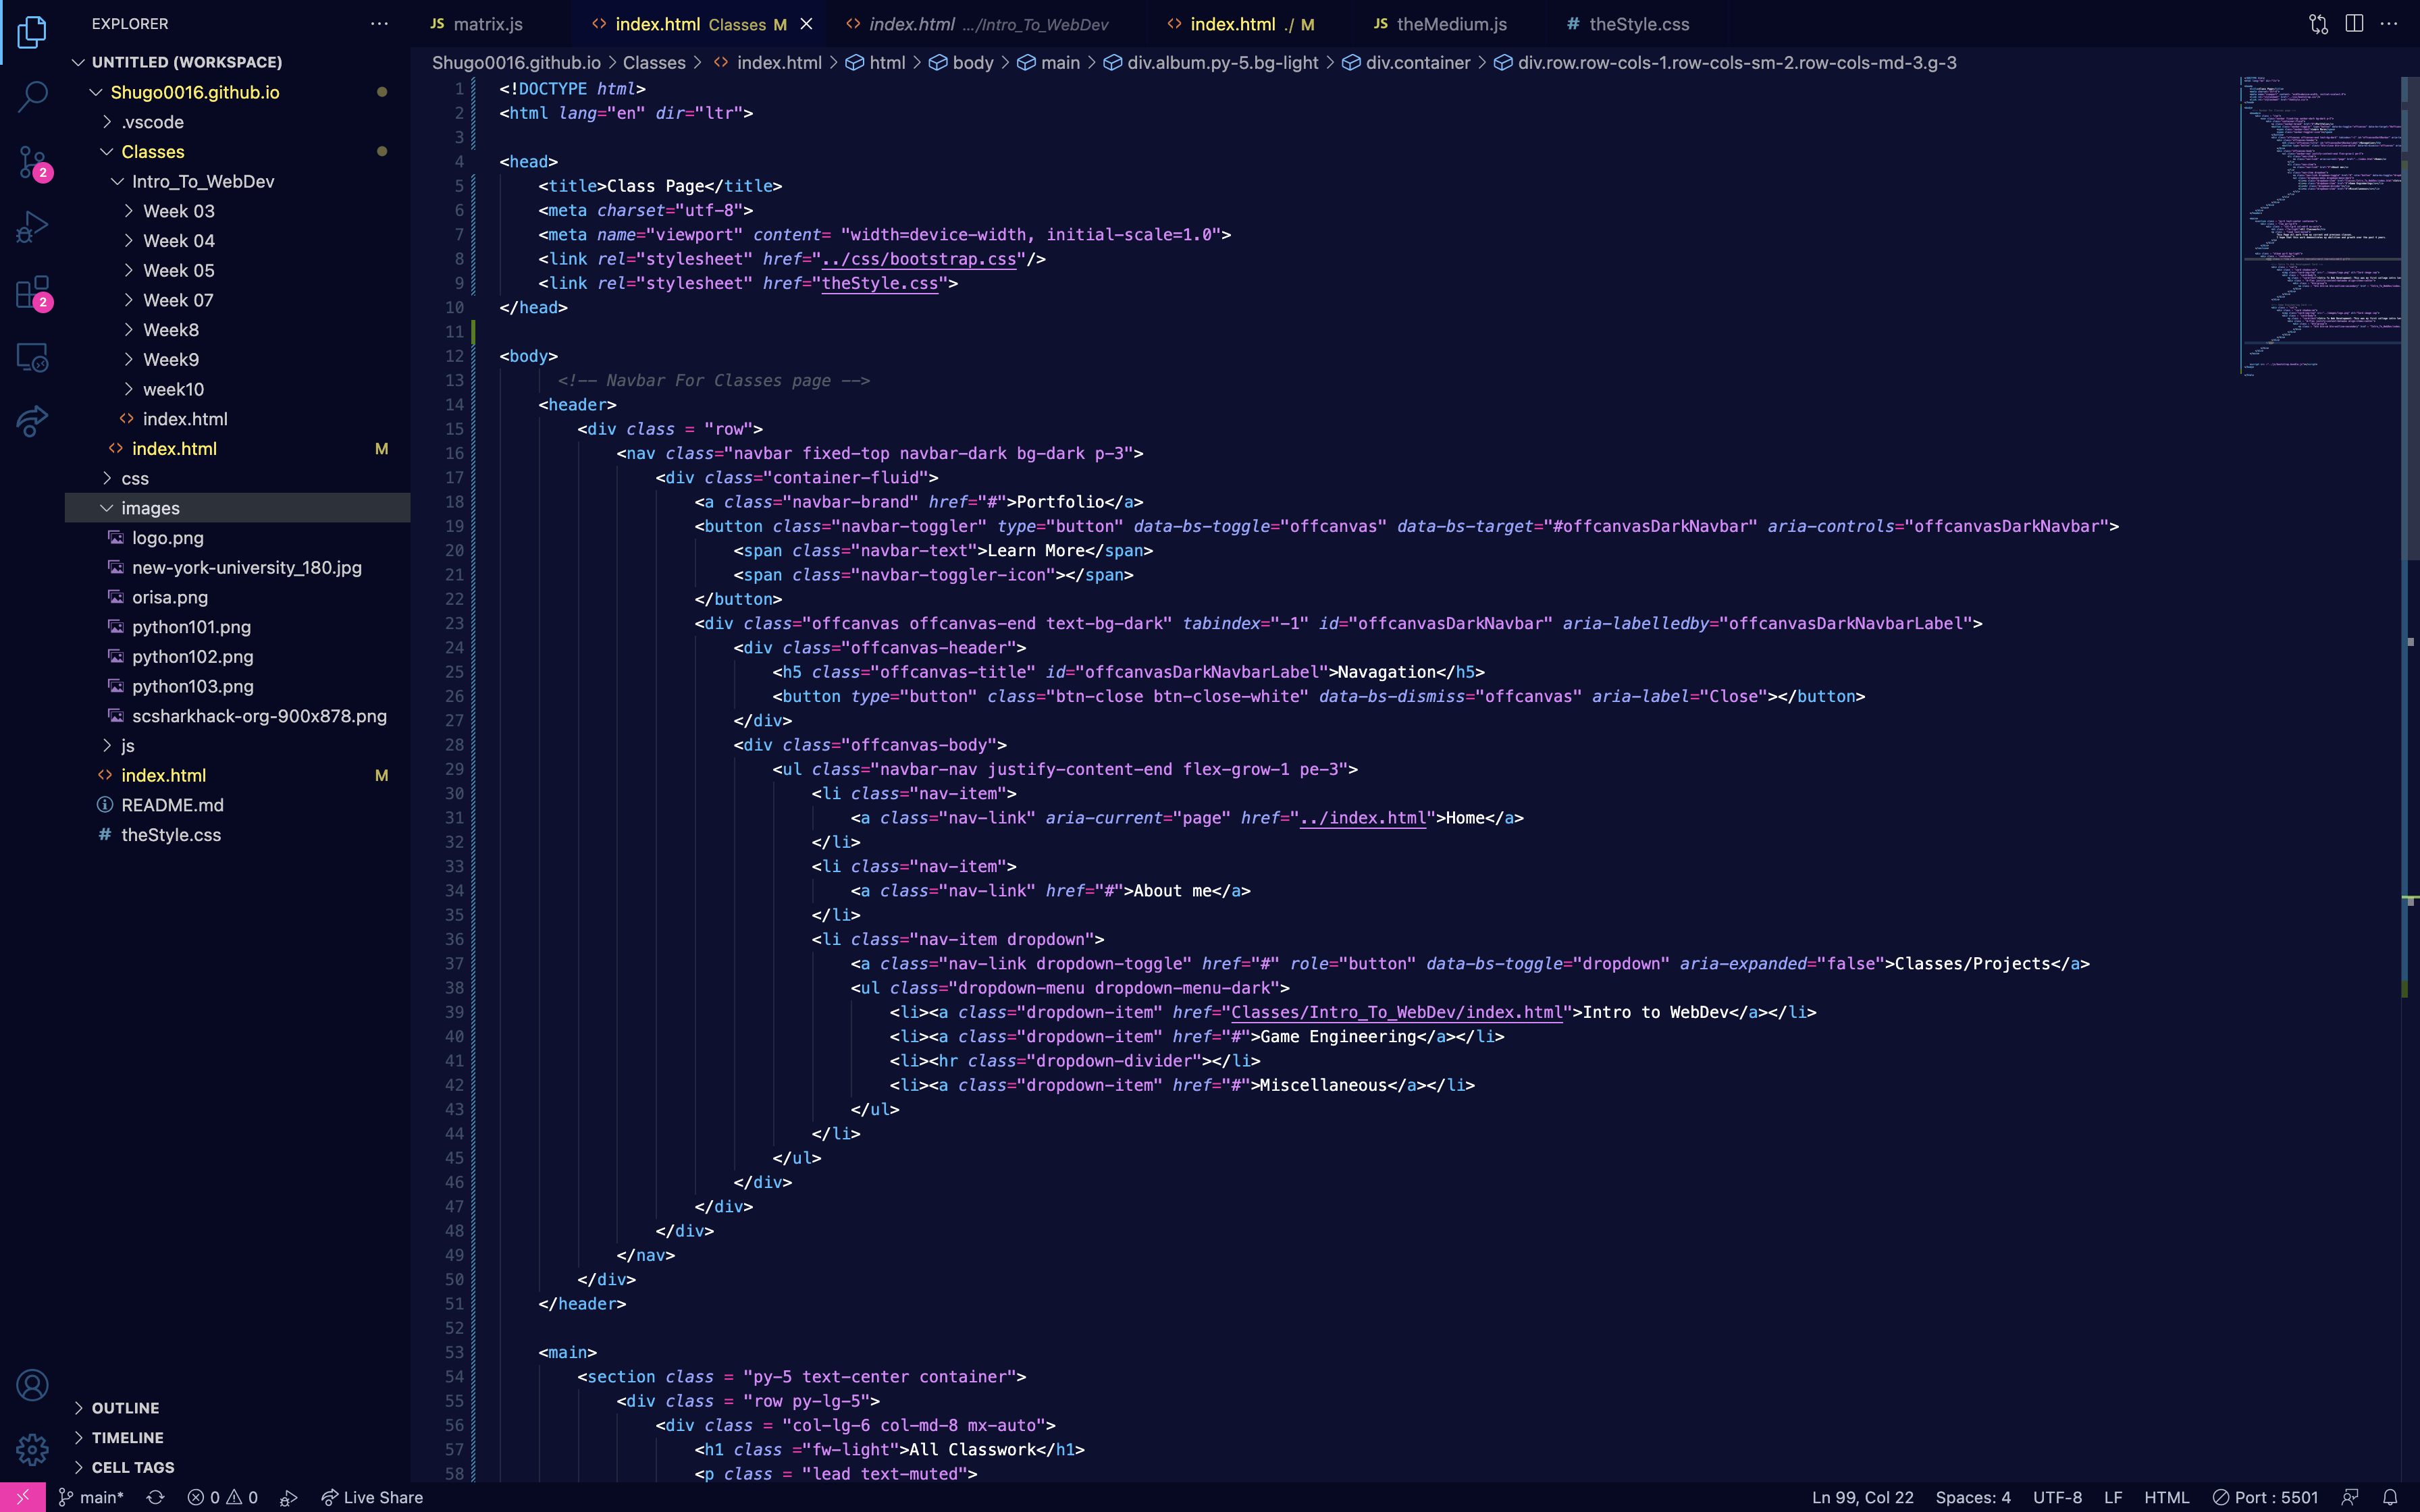
Task: Open the Search view in activity bar
Action: coord(32,96)
